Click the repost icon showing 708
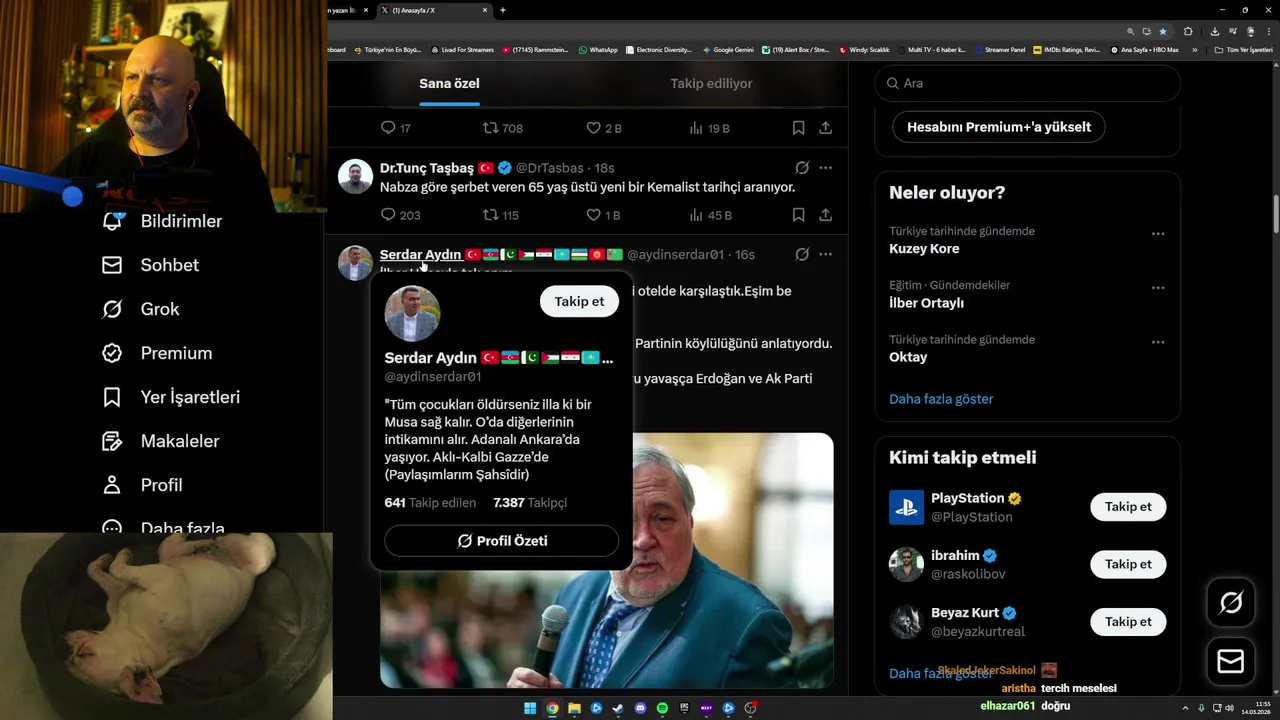The image size is (1280, 720). 490,128
